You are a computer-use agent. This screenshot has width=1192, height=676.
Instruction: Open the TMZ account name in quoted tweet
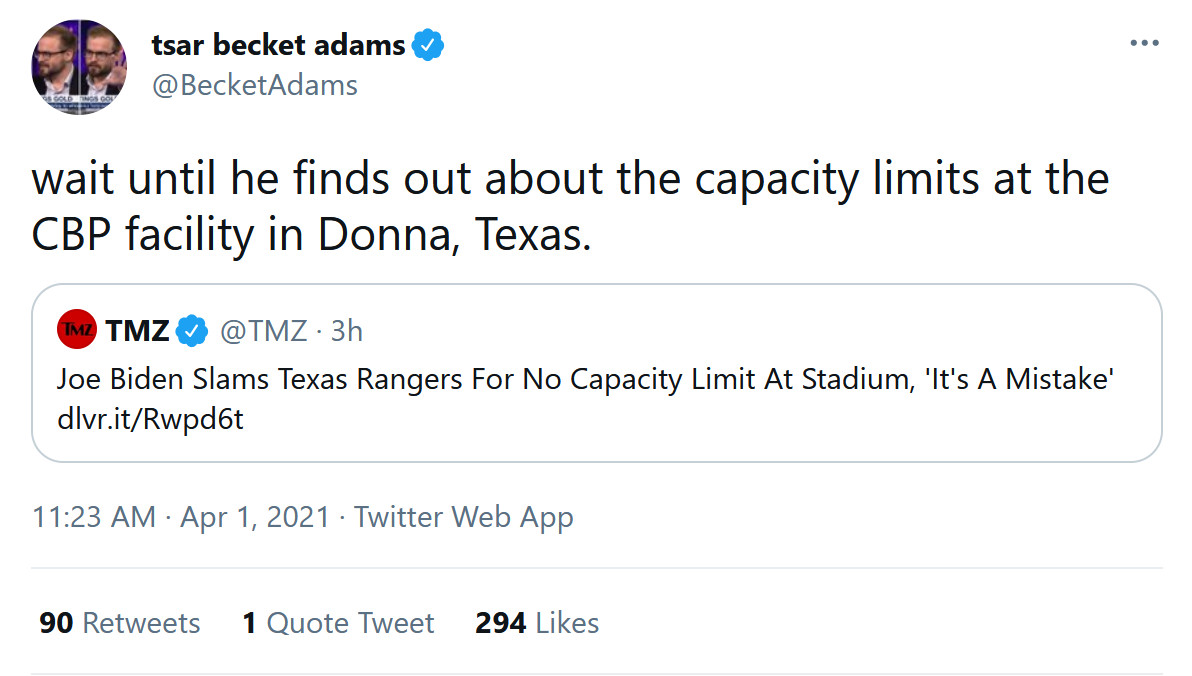pyautogui.click(x=137, y=331)
